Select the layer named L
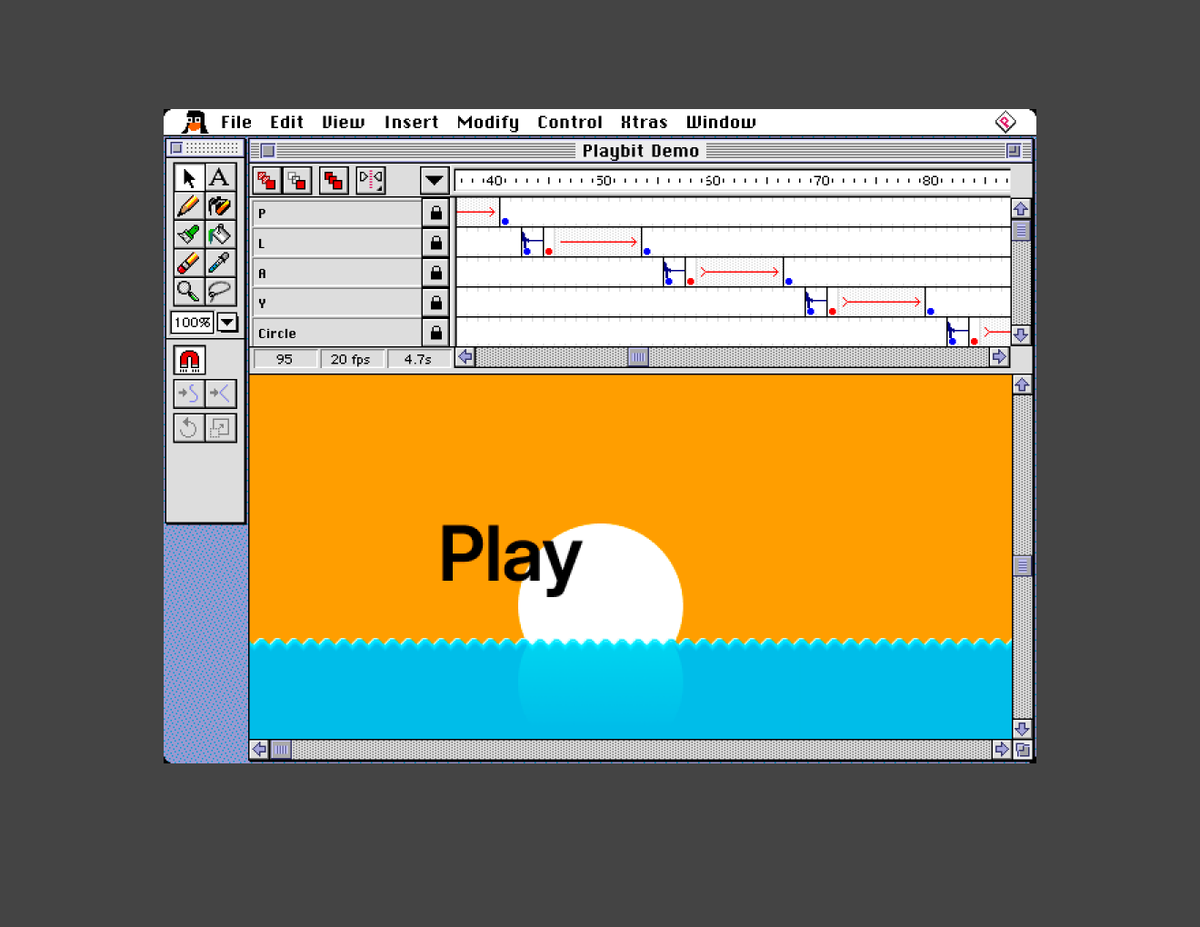This screenshot has height=927, width=1200. [337, 243]
